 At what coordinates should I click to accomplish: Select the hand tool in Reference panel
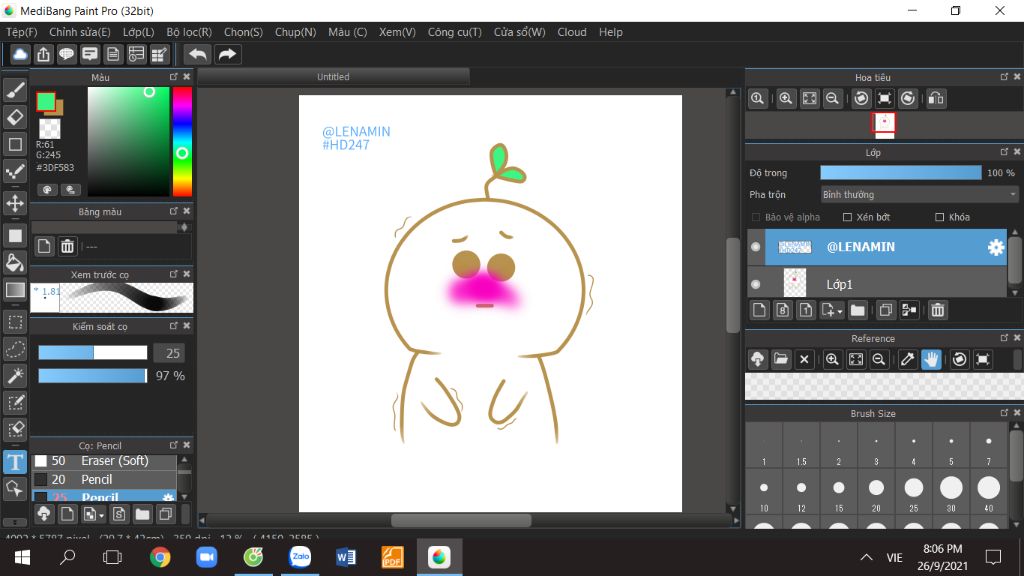[x=931, y=359]
